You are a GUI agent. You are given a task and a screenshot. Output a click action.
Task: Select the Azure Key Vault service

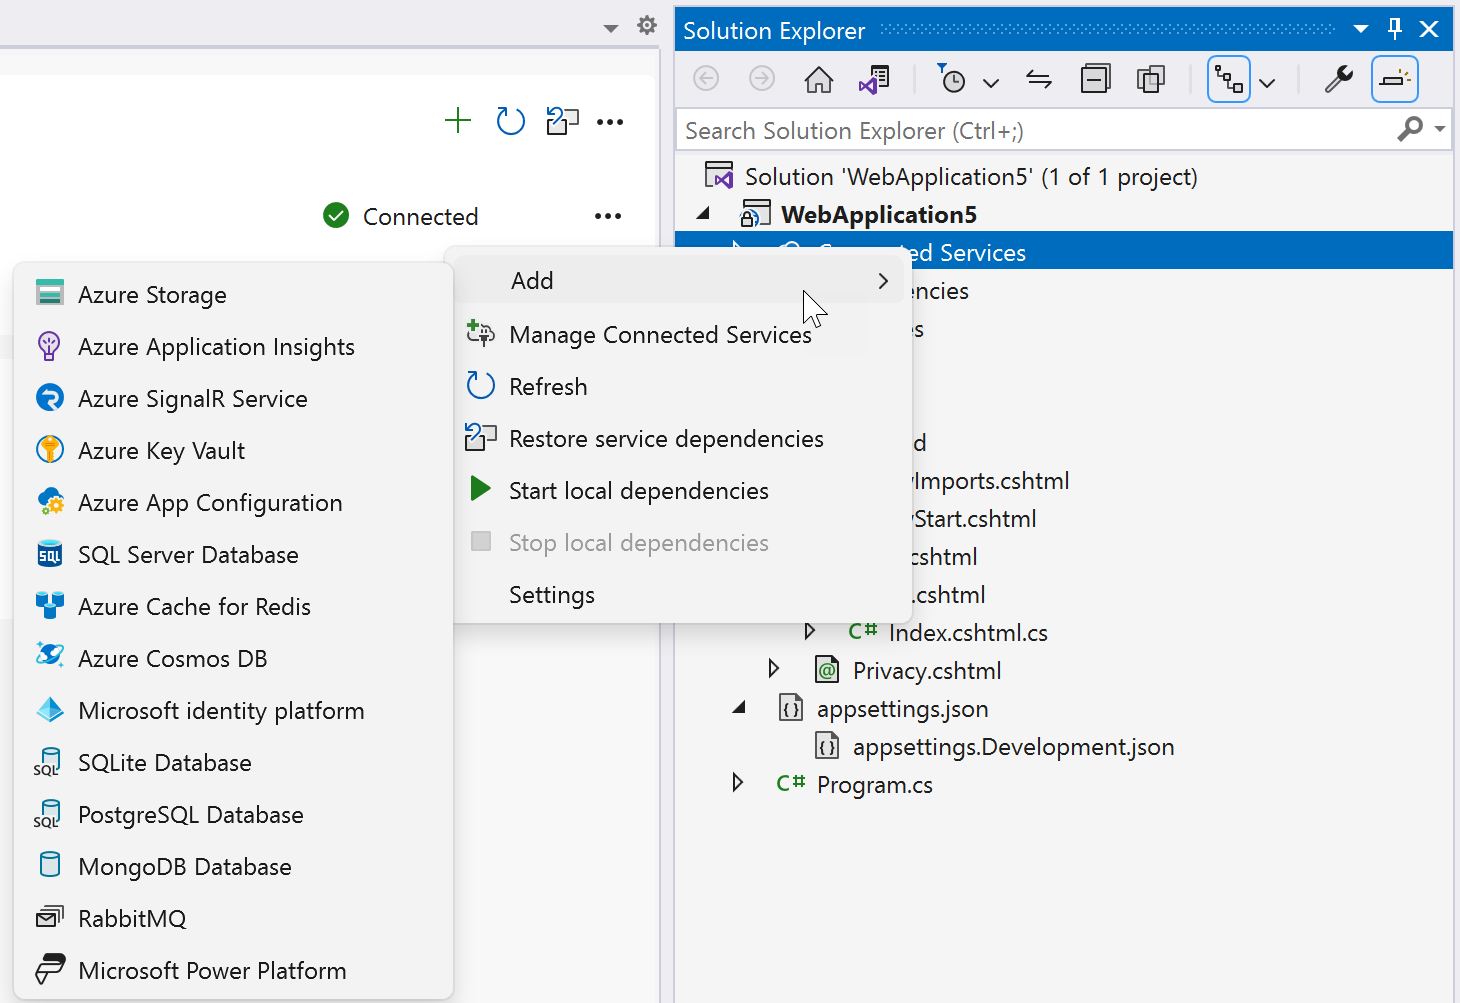161,450
